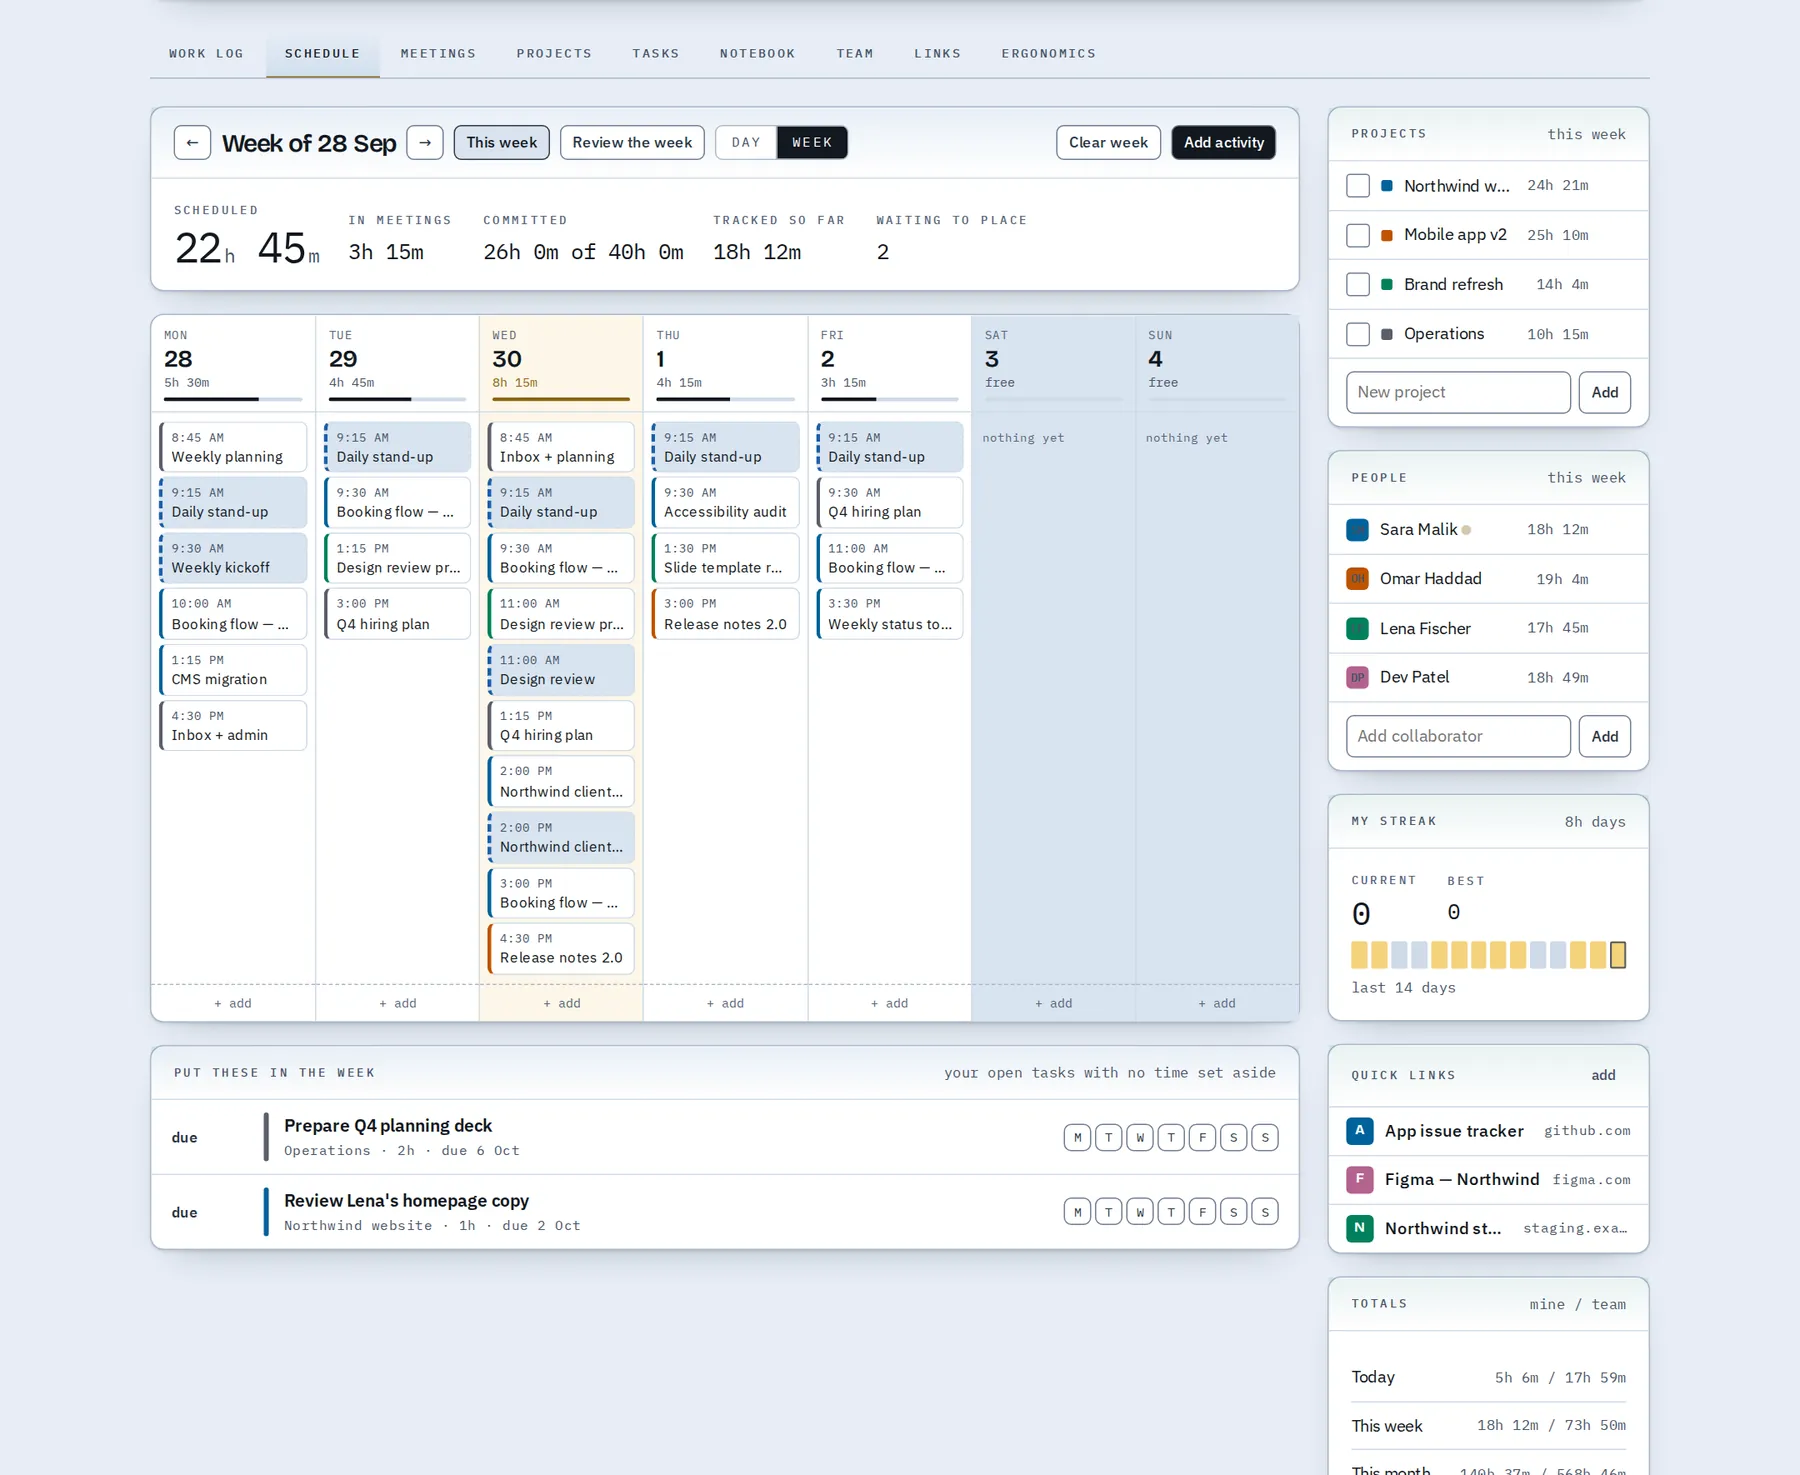Open Monday 8:45 AM Weekly planning event

point(233,447)
